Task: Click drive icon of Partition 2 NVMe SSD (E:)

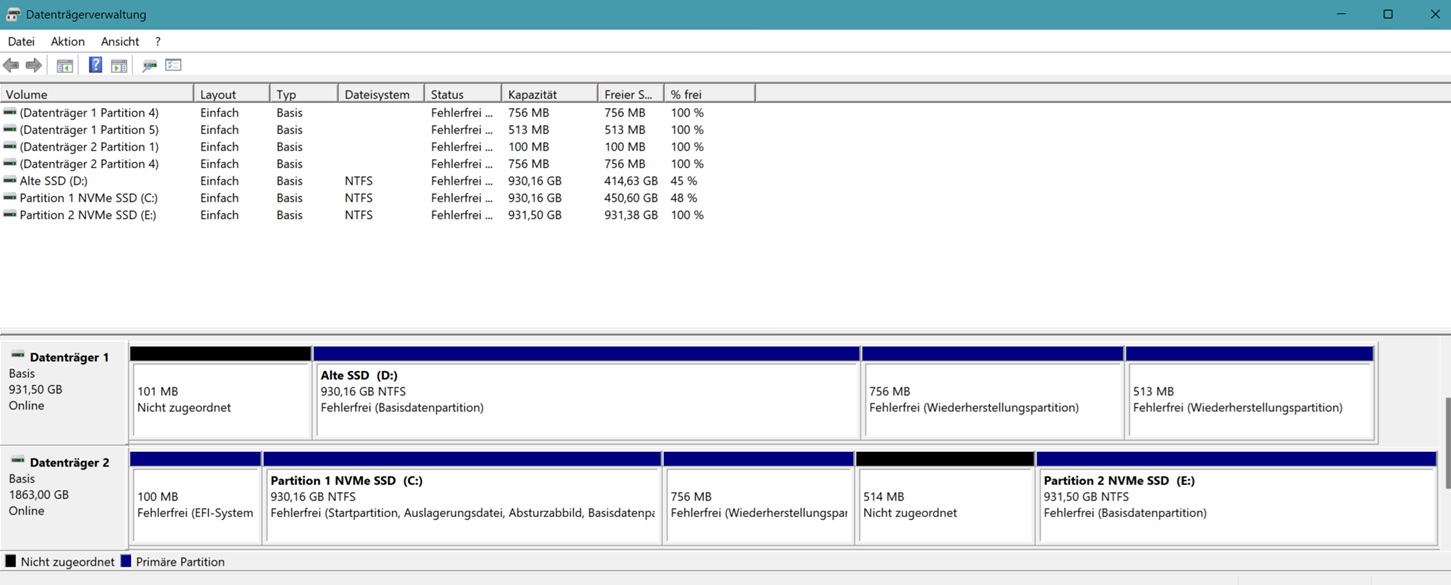Action: (10, 215)
